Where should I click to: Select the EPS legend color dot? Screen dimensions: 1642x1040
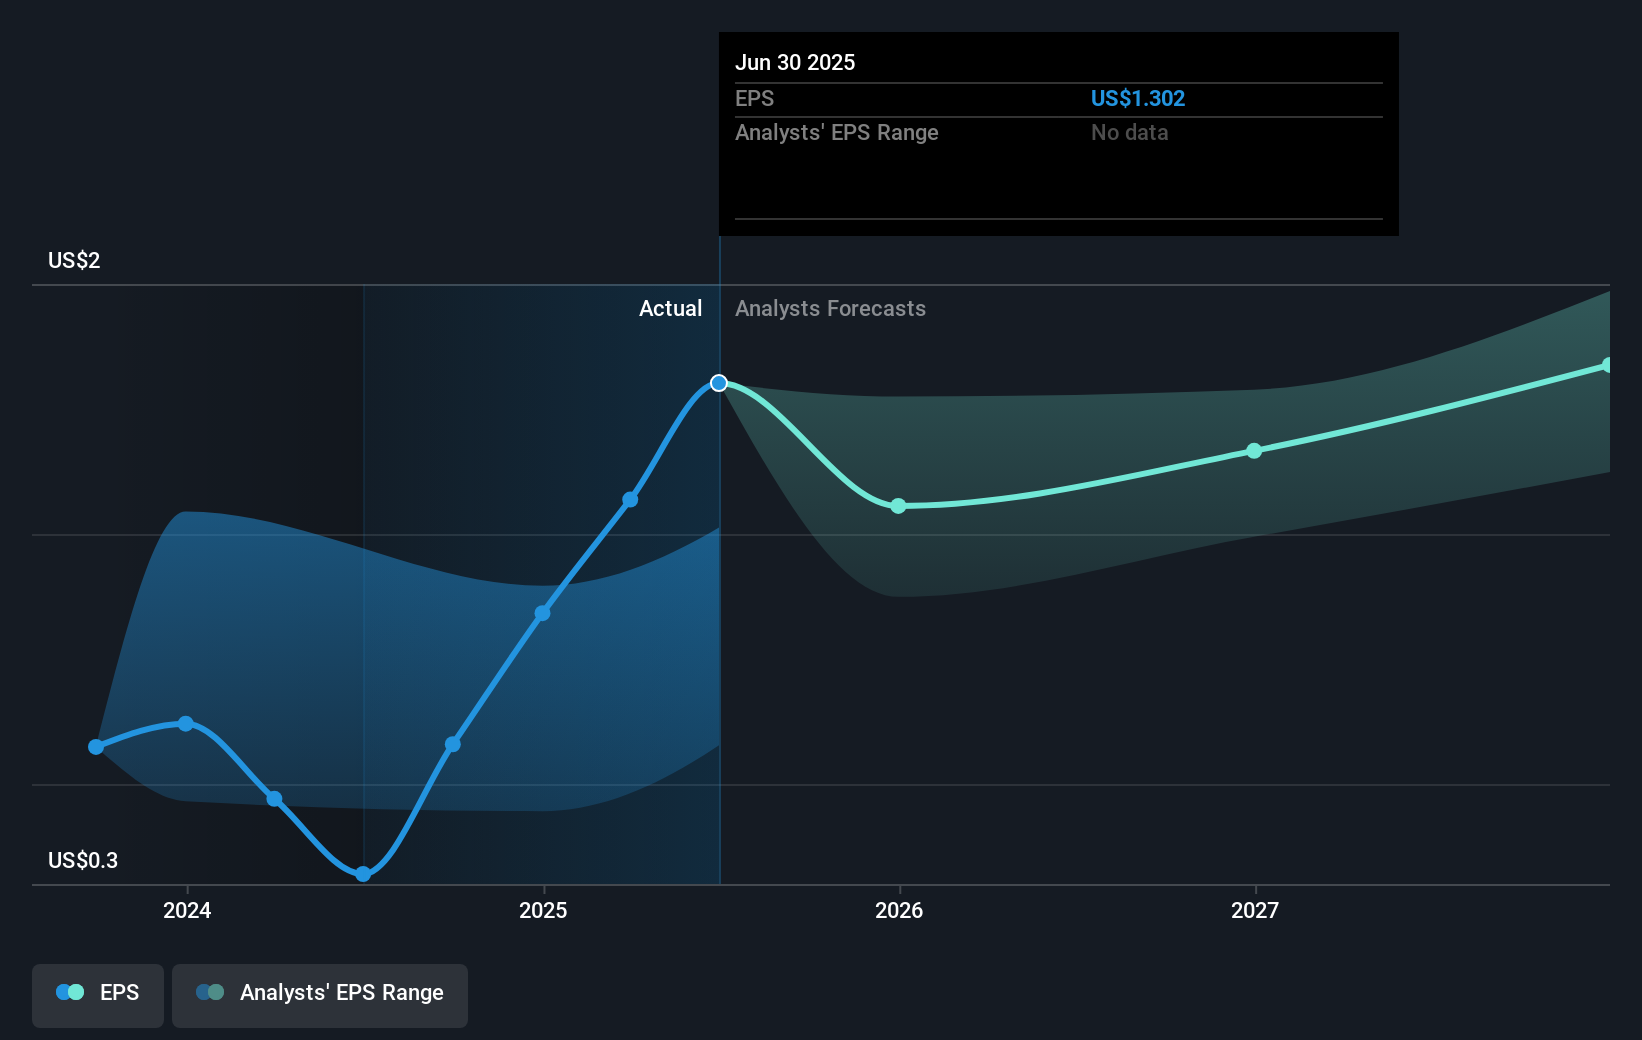coord(70,992)
